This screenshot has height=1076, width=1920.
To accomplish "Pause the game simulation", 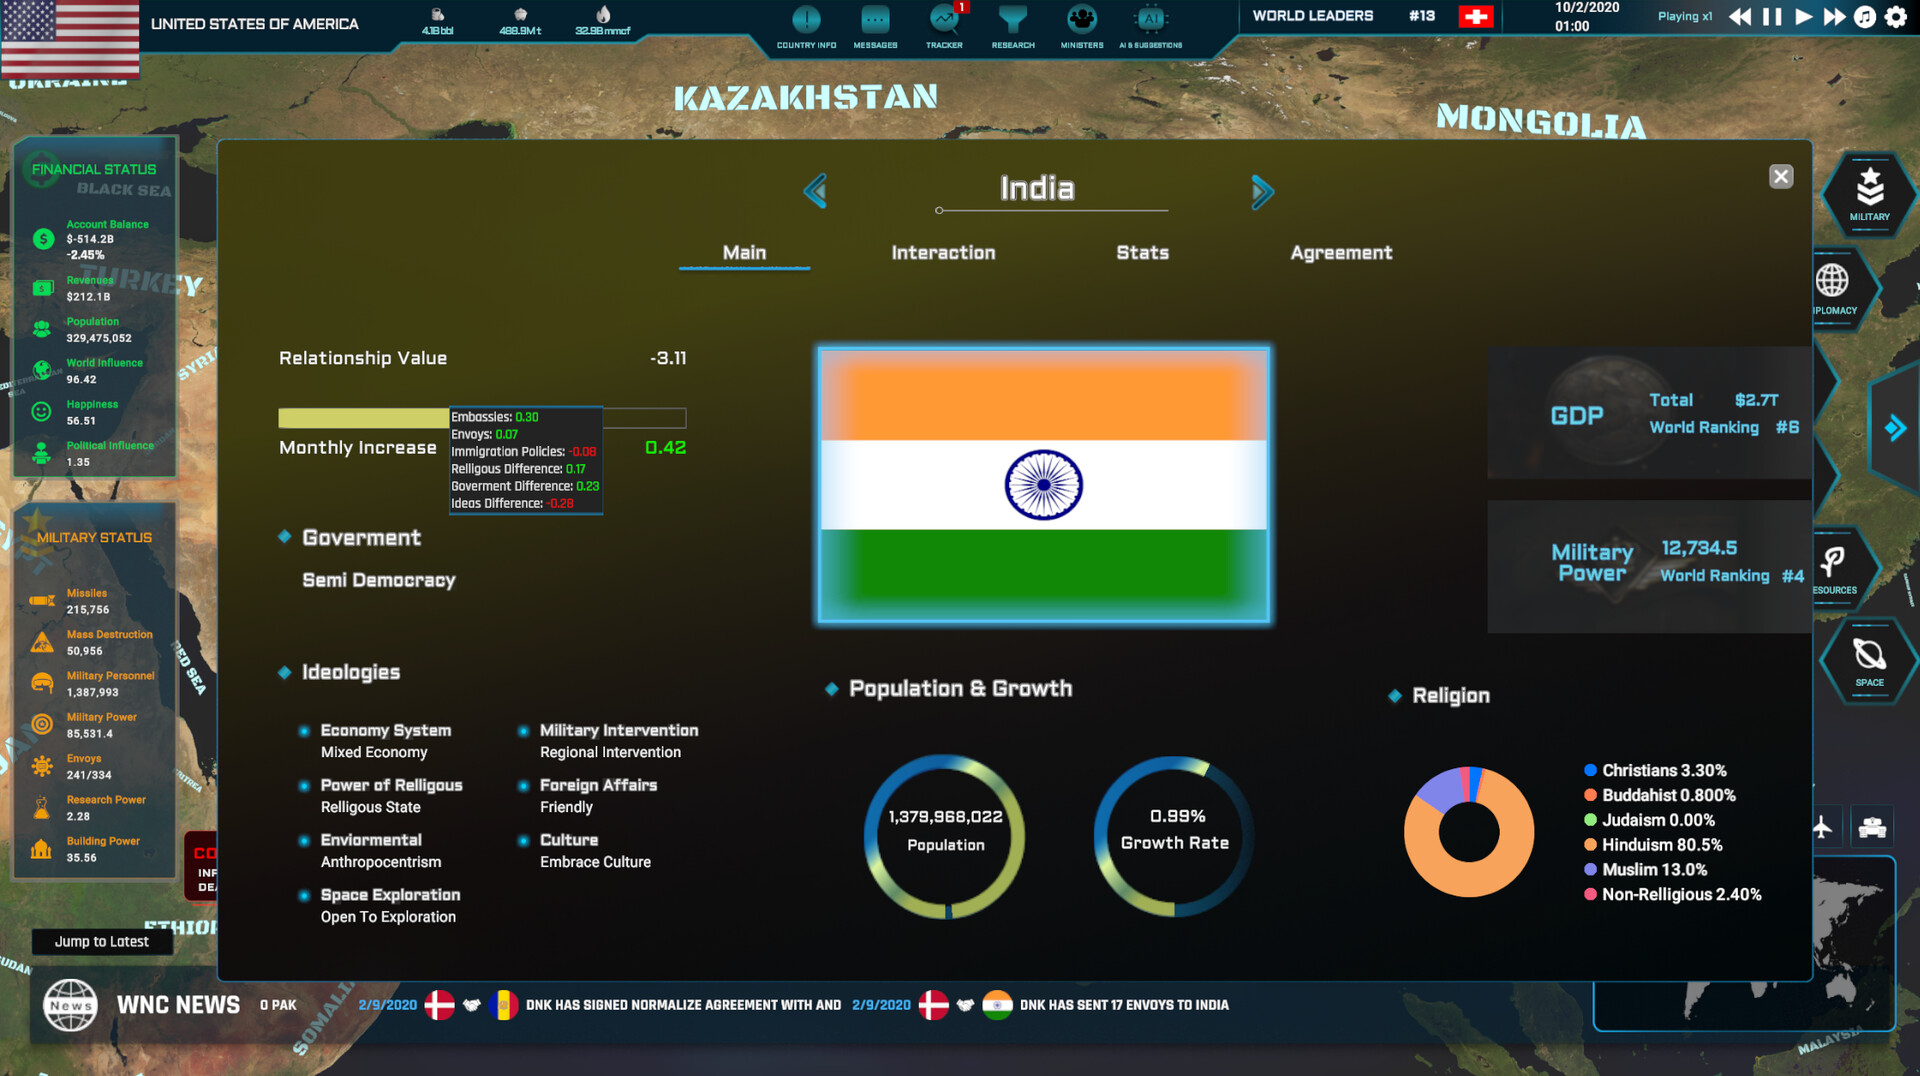I will point(1772,17).
